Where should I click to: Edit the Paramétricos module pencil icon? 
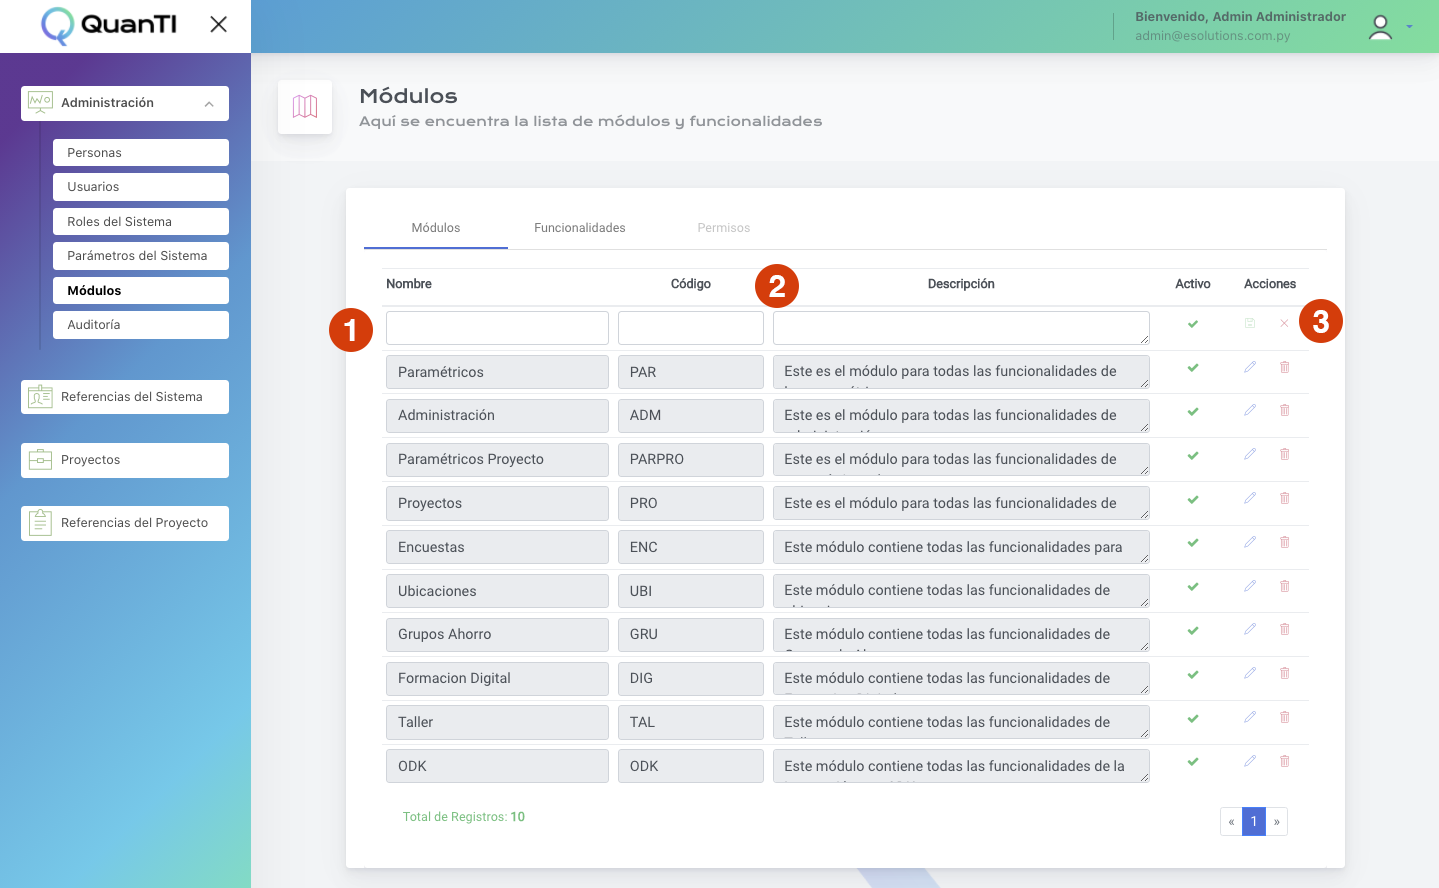point(1250,367)
